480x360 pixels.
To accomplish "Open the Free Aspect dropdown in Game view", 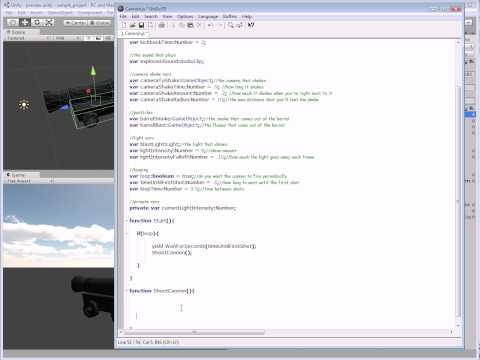I will coord(30,181).
